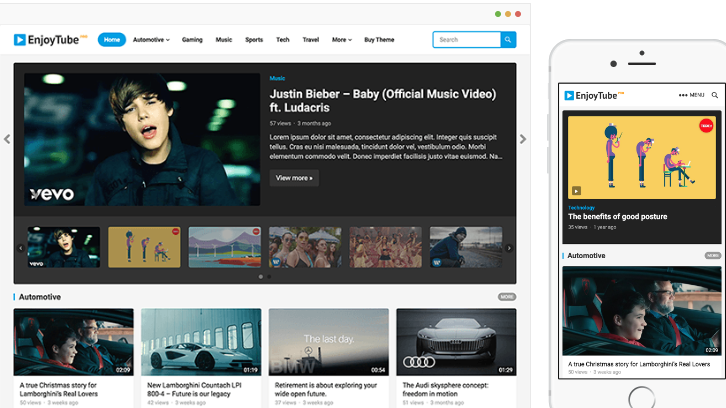Click the View more button
Viewport: 726px width, 408px height.
point(294,178)
